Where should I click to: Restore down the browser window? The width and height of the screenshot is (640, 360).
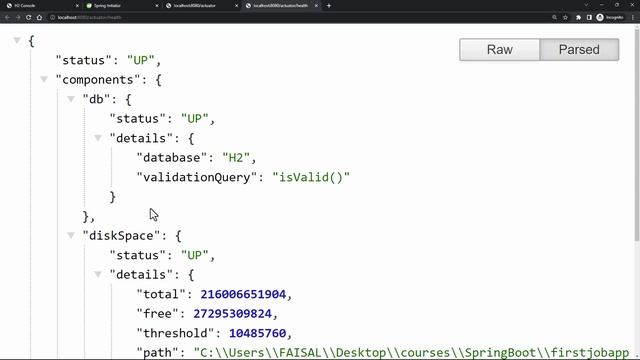[617, 5]
